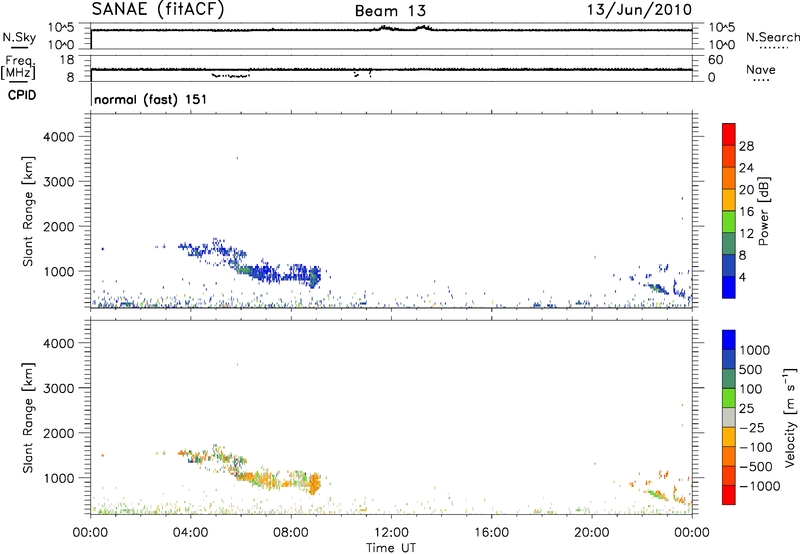Pick the yellow Power segment between 16 and 20
800x554 pixels.
click(x=729, y=200)
